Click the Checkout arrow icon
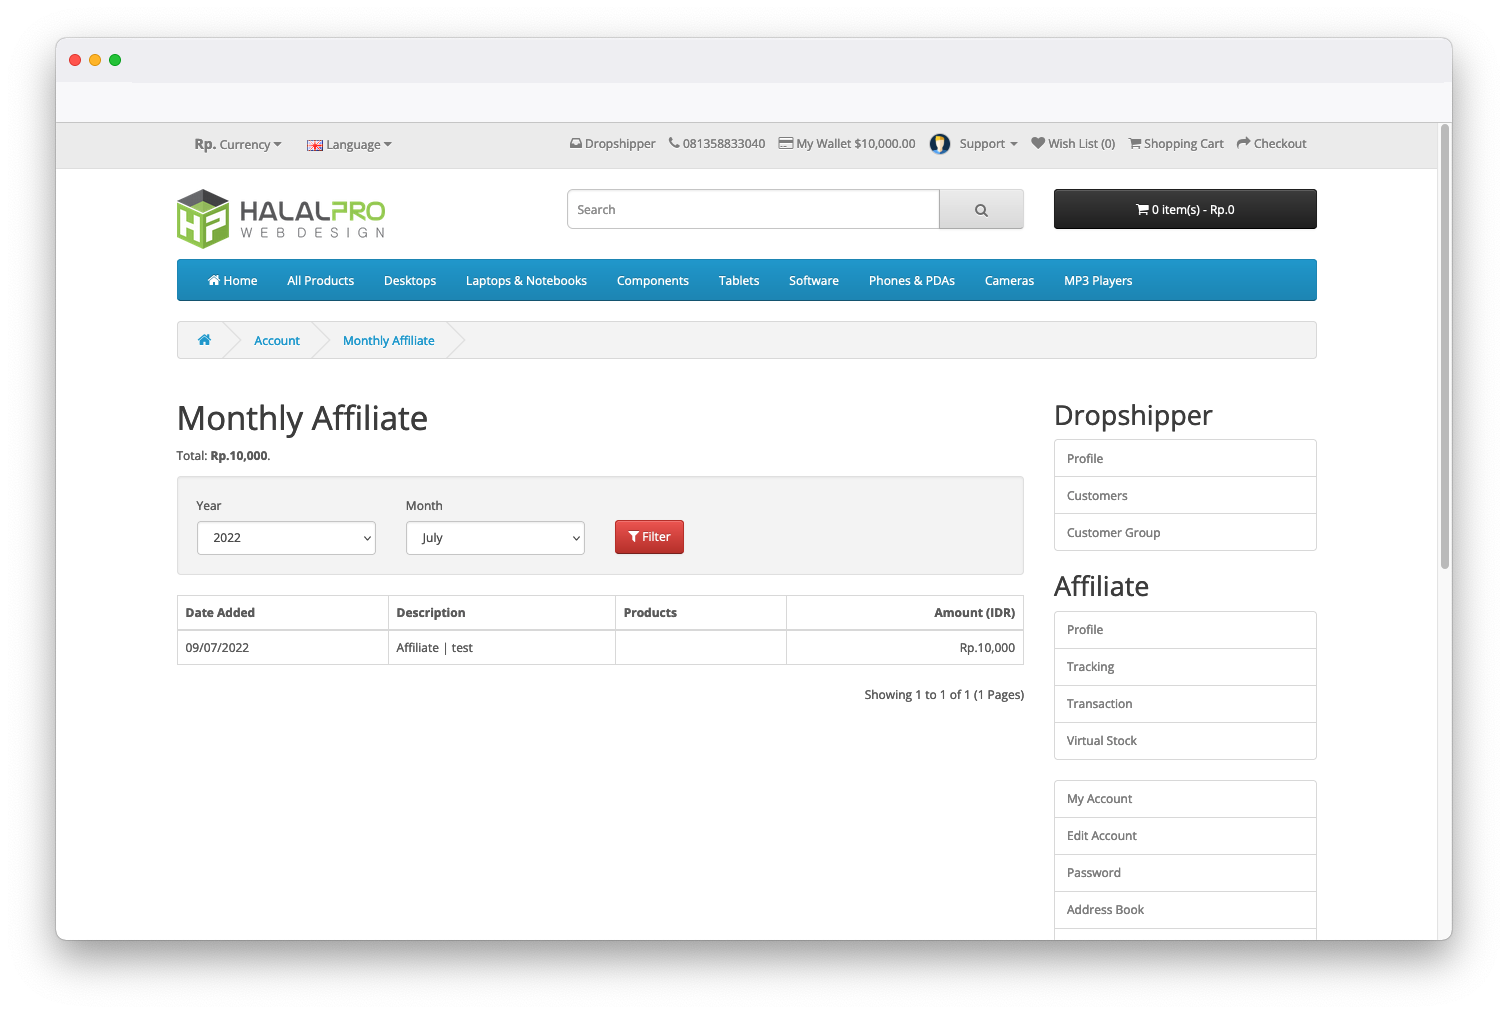Image resolution: width=1508 pixels, height=1014 pixels. coord(1241,143)
